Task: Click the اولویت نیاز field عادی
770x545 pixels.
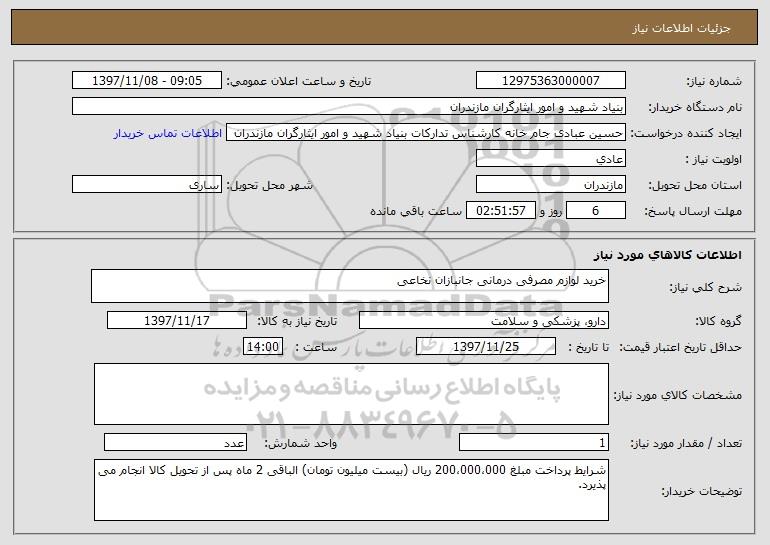Action: pyautogui.click(x=550, y=158)
